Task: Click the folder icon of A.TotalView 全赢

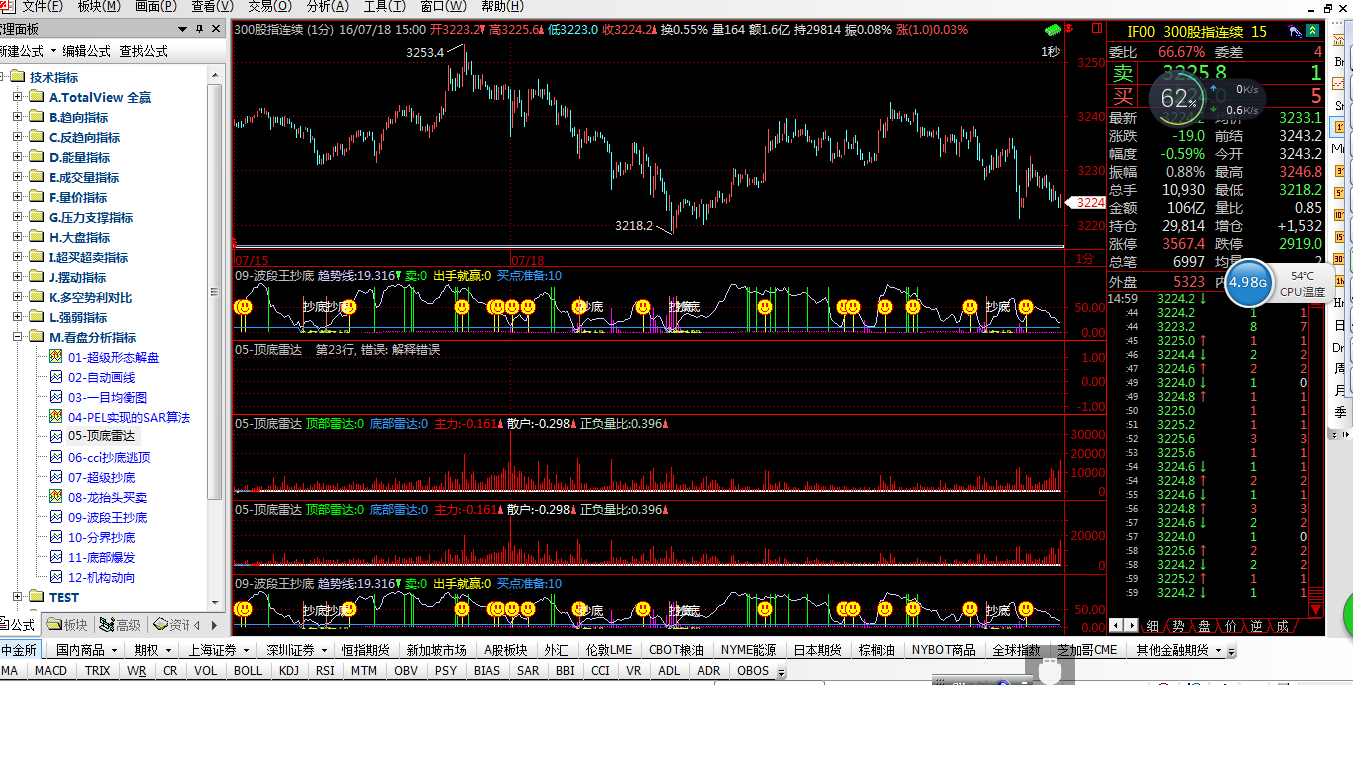Action: click(x=37, y=97)
